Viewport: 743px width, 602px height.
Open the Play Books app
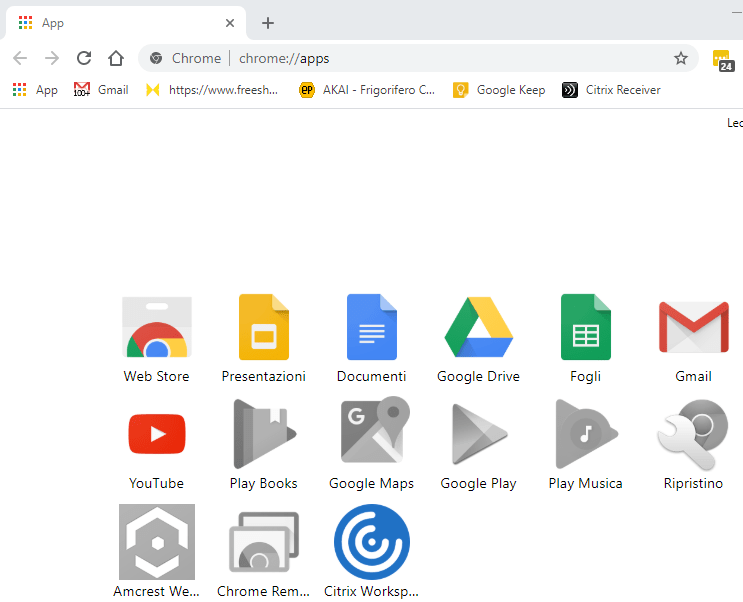click(264, 434)
